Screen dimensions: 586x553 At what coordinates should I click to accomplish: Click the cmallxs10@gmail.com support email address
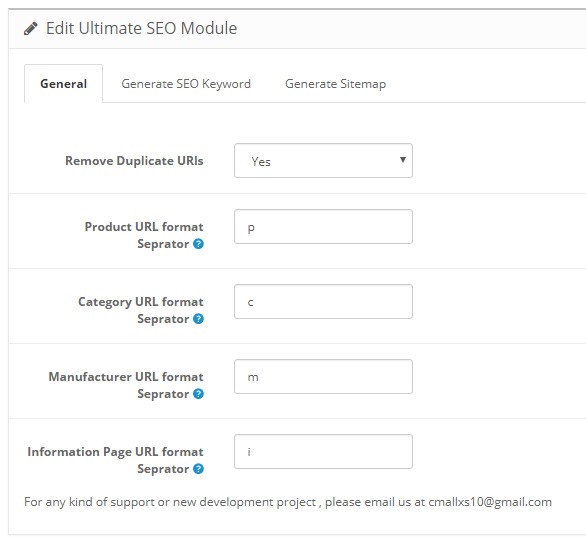click(490, 502)
